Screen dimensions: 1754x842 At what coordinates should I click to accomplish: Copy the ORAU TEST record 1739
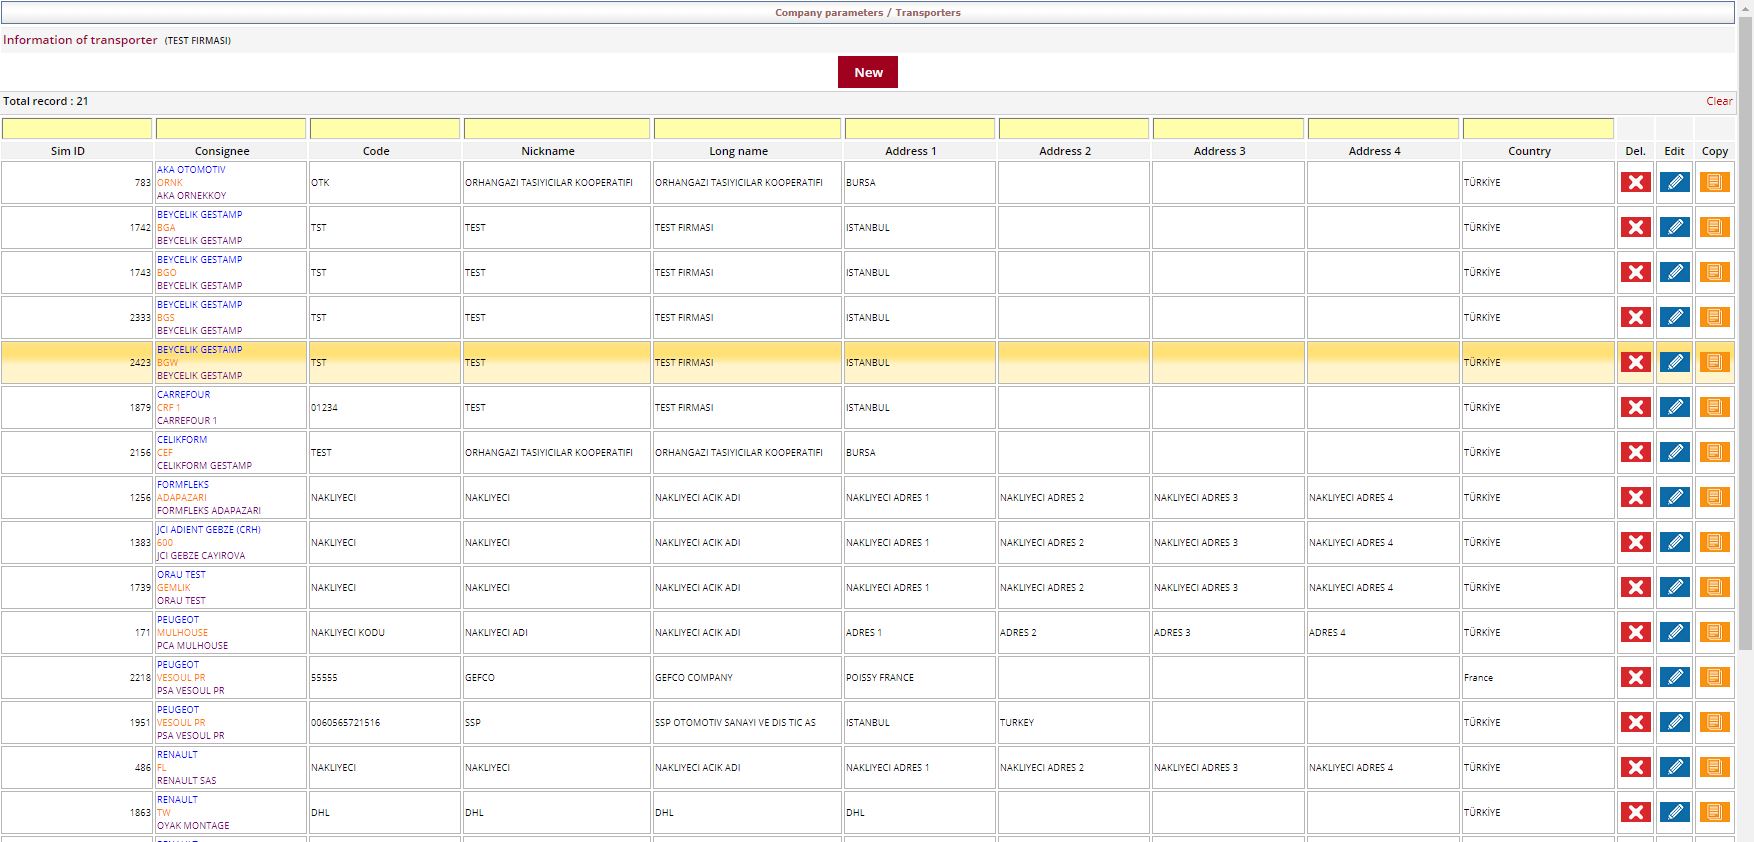pos(1714,587)
